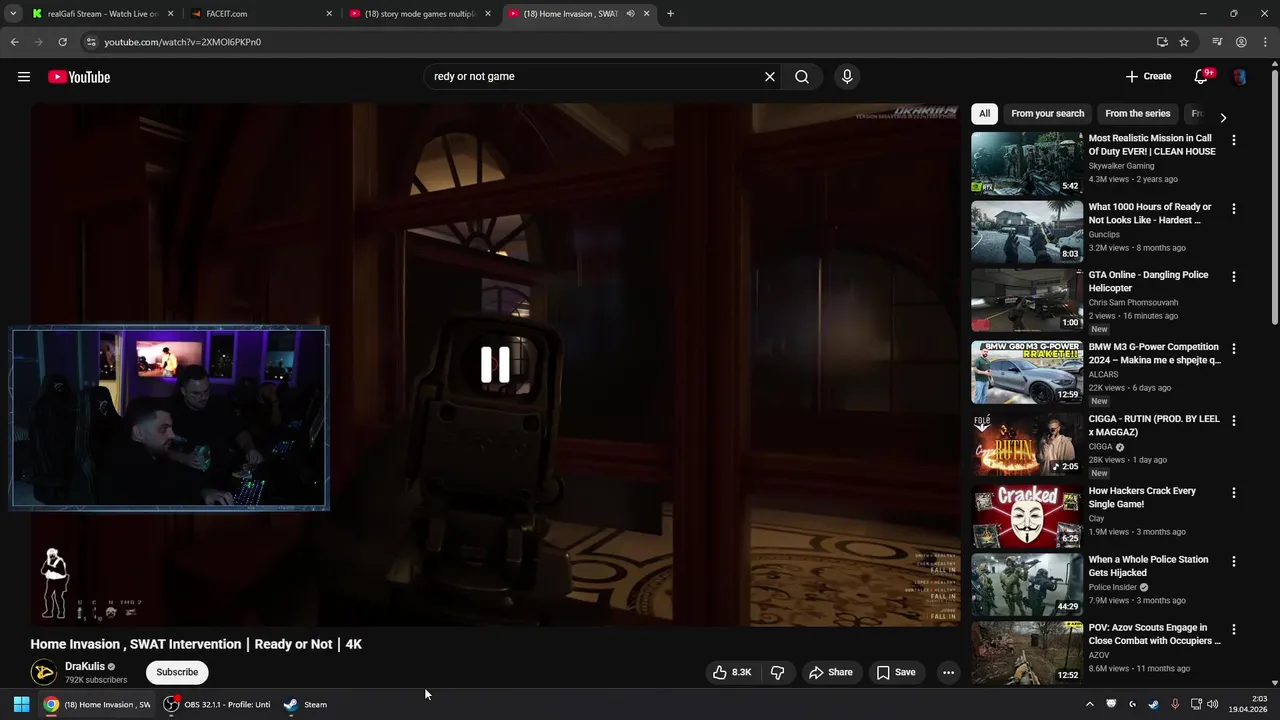
Task: Open options for CIGGA - RUTIN video
Action: point(1233,421)
